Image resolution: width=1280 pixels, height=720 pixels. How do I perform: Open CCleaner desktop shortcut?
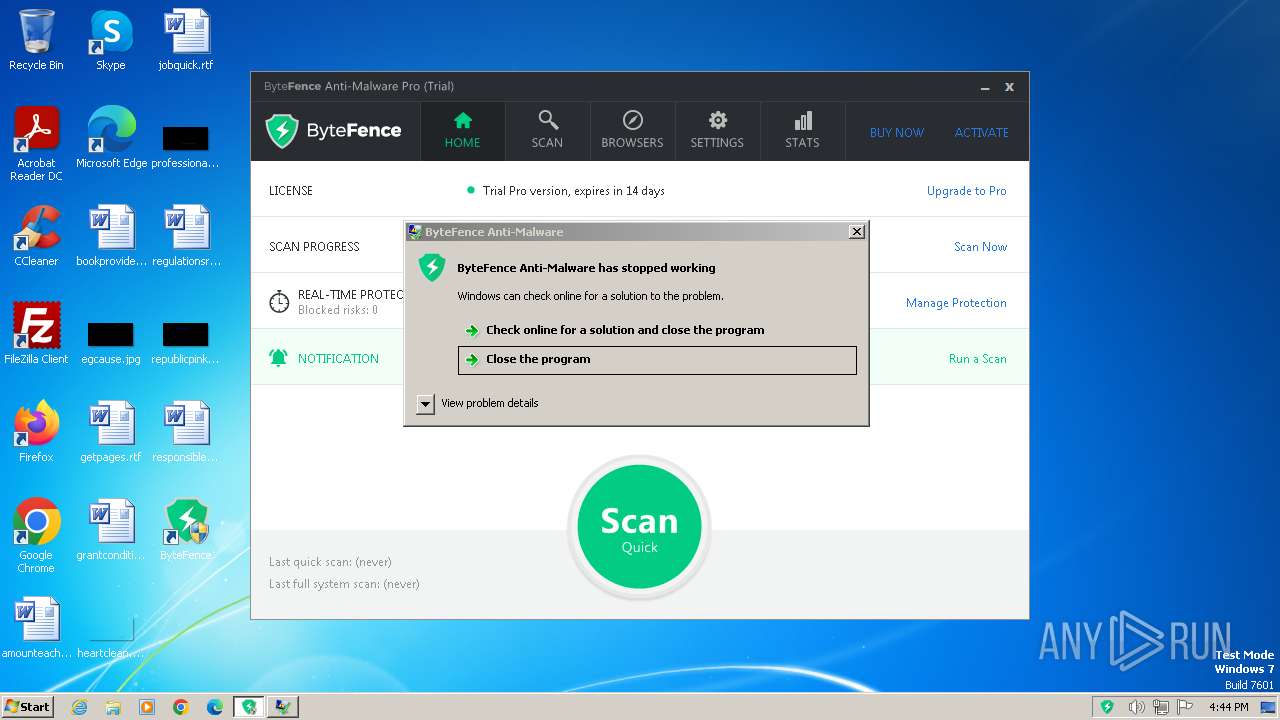click(x=36, y=236)
